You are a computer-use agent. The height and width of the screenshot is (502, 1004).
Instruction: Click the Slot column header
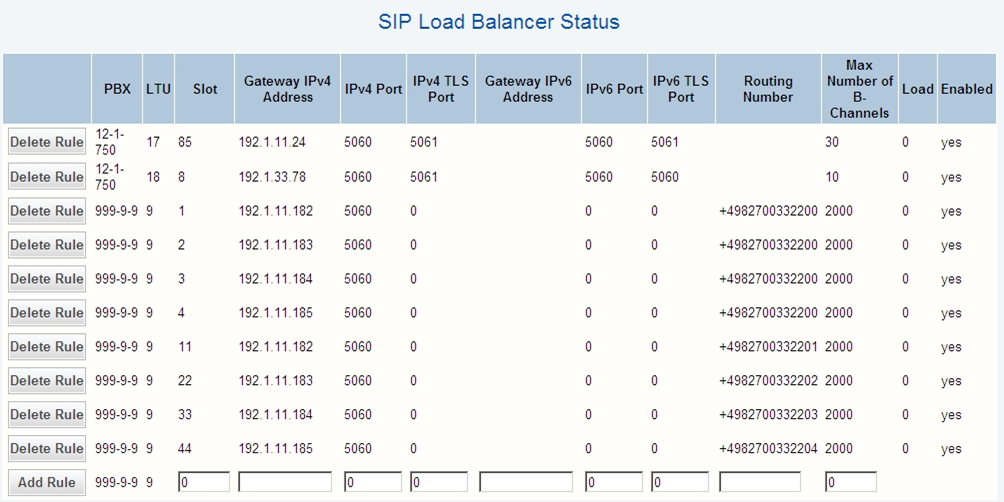point(205,89)
